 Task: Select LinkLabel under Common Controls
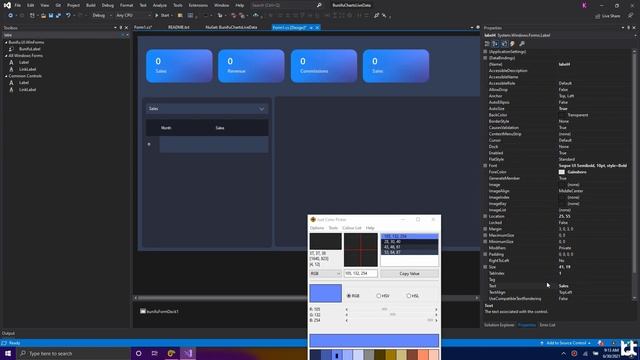coord(27,89)
